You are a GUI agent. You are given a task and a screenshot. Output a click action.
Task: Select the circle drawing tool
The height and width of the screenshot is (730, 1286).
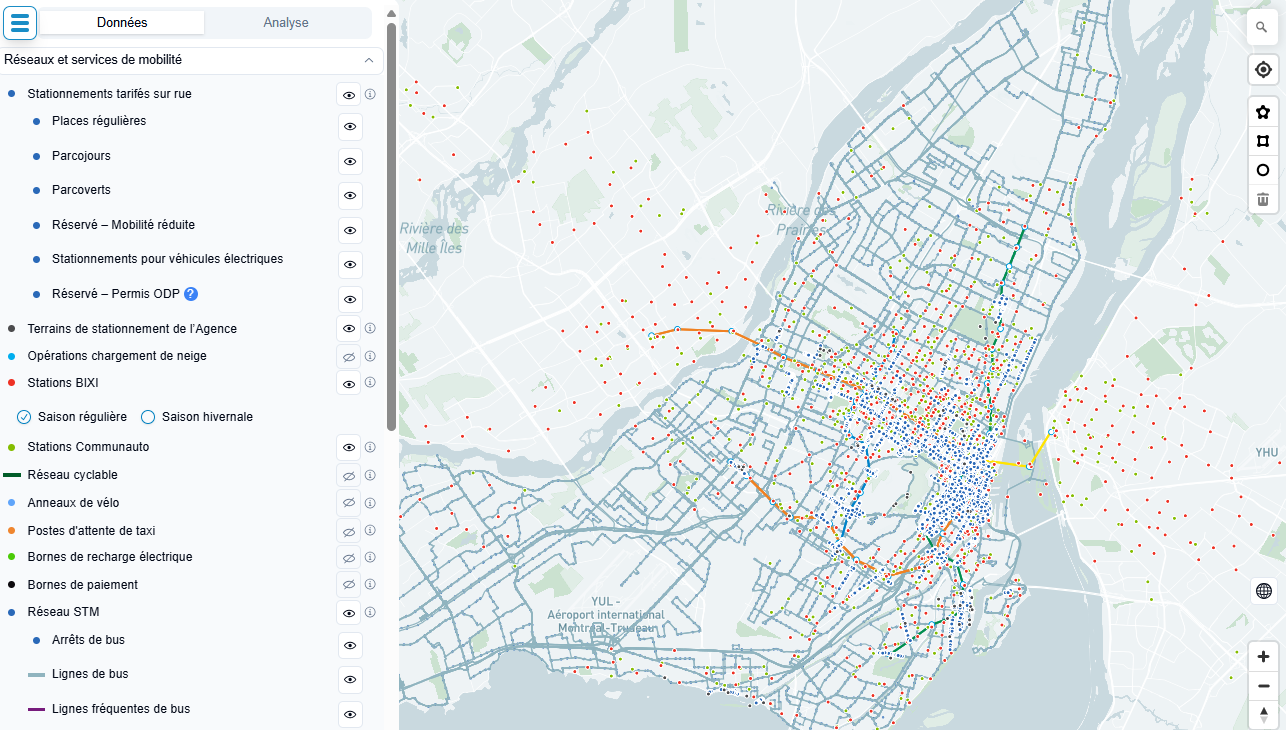pyautogui.click(x=1263, y=170)
